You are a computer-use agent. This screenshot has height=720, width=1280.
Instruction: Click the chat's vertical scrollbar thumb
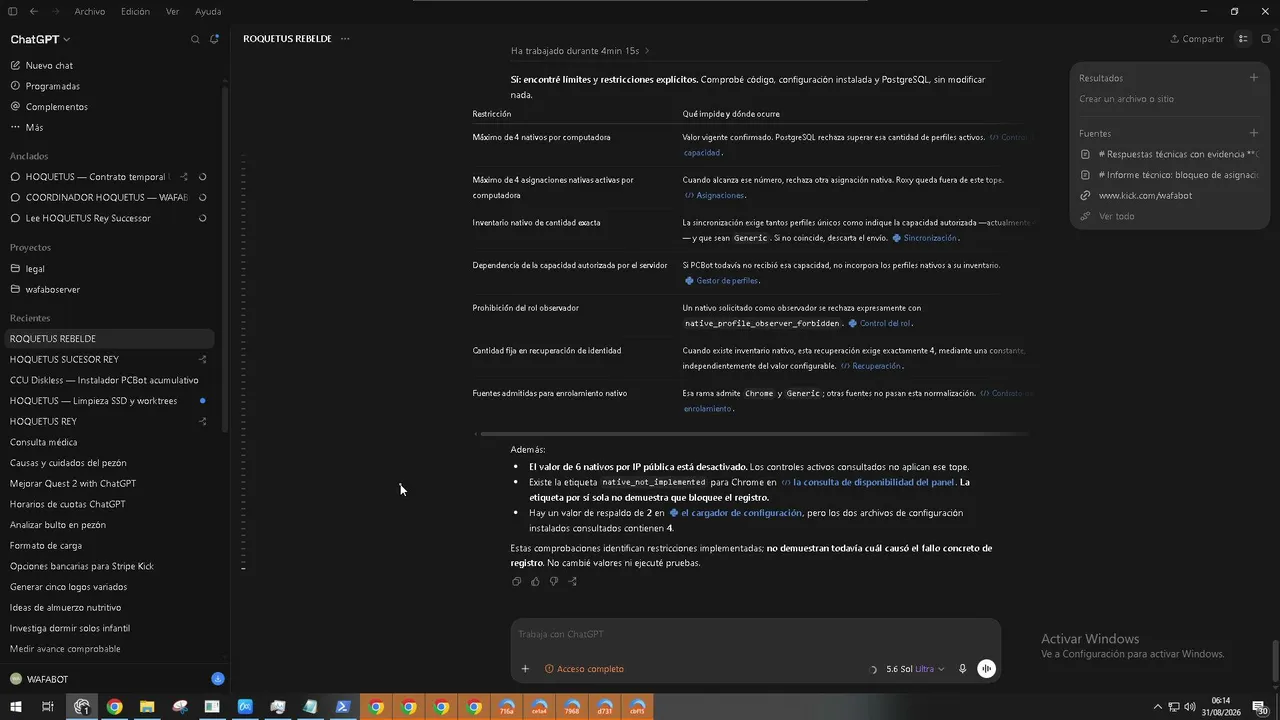1274,660
